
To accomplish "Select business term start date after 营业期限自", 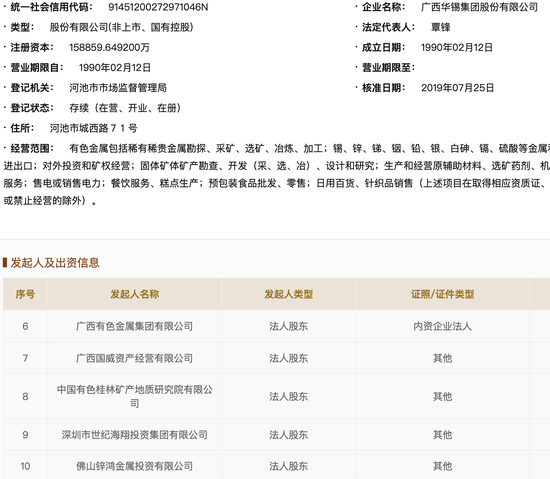I will (115, 68).
